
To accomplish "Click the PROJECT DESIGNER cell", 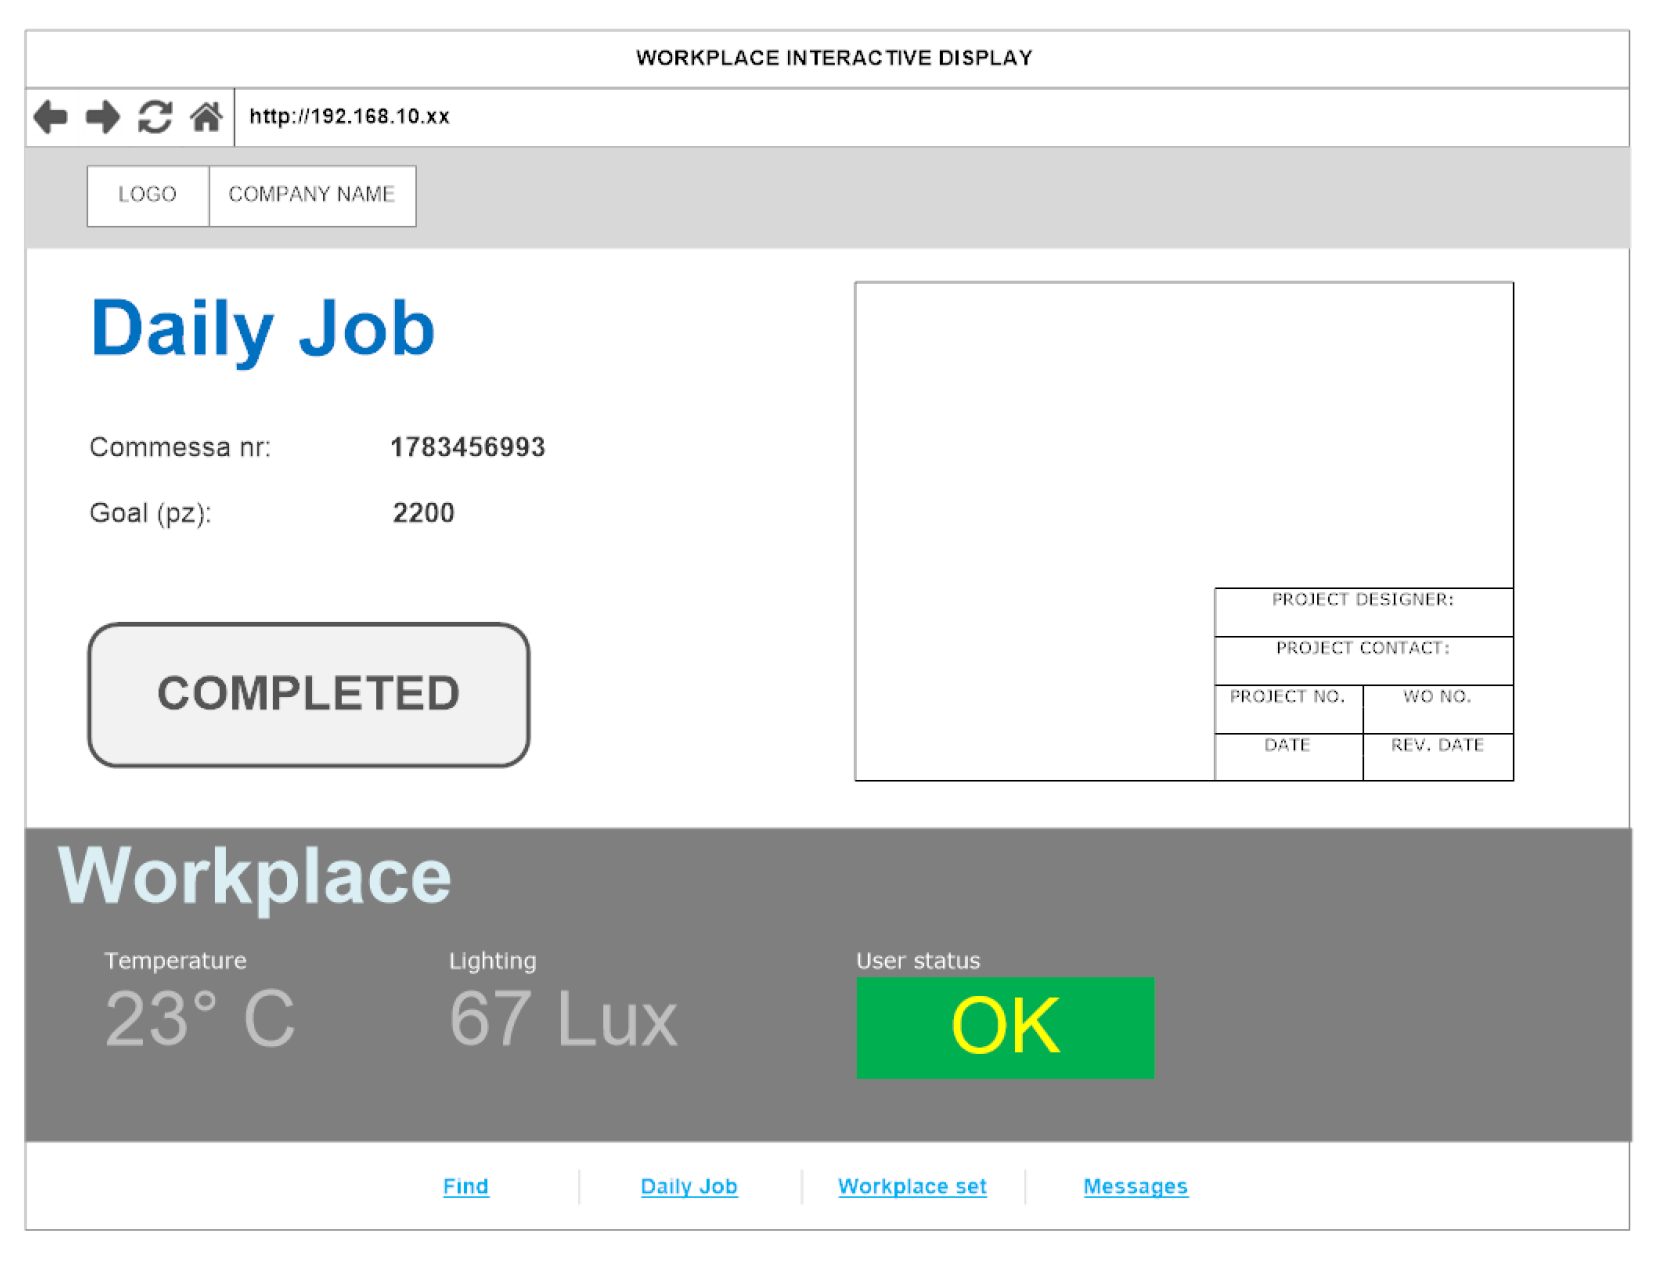I will [x=1363, y=611].
